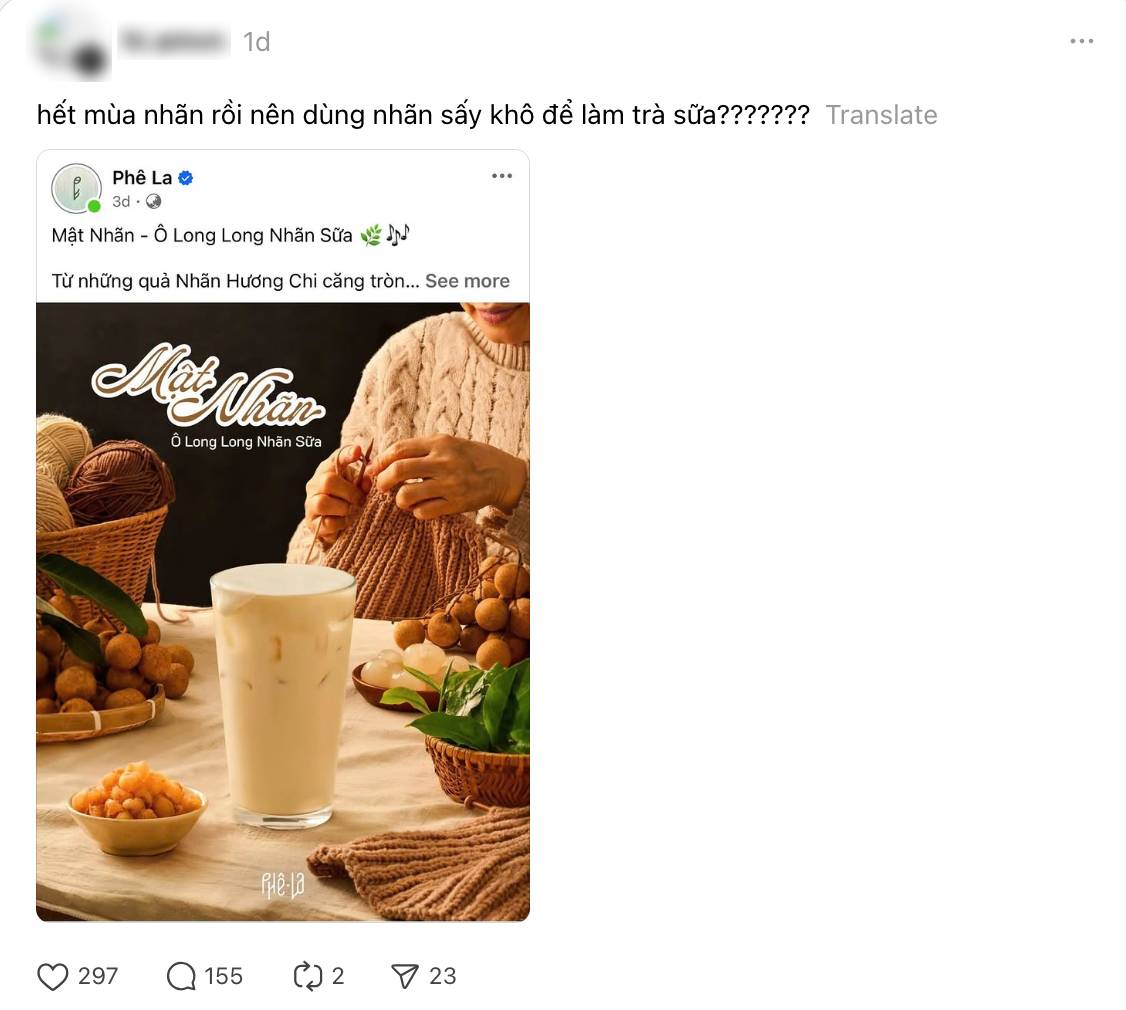Click the Phê La page avatar
This screenshot has height=1010, width=1126.
click(76, 188)
